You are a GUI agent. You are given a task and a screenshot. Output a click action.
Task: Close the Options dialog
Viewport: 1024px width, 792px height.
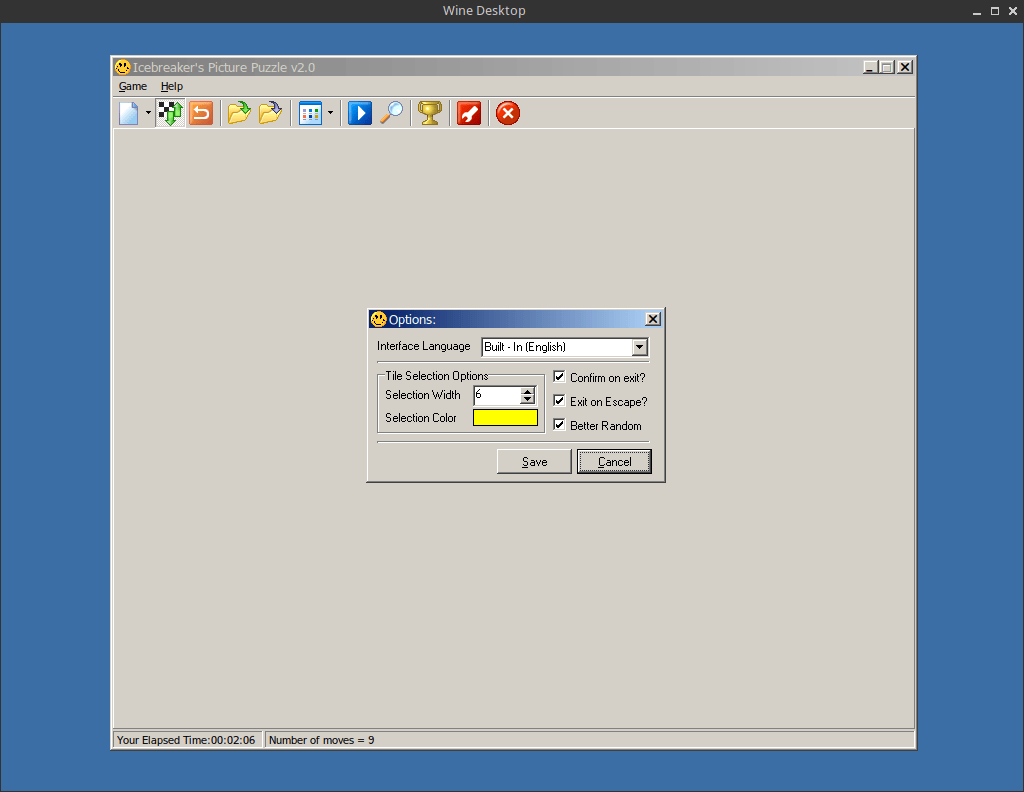coord(653,319)
